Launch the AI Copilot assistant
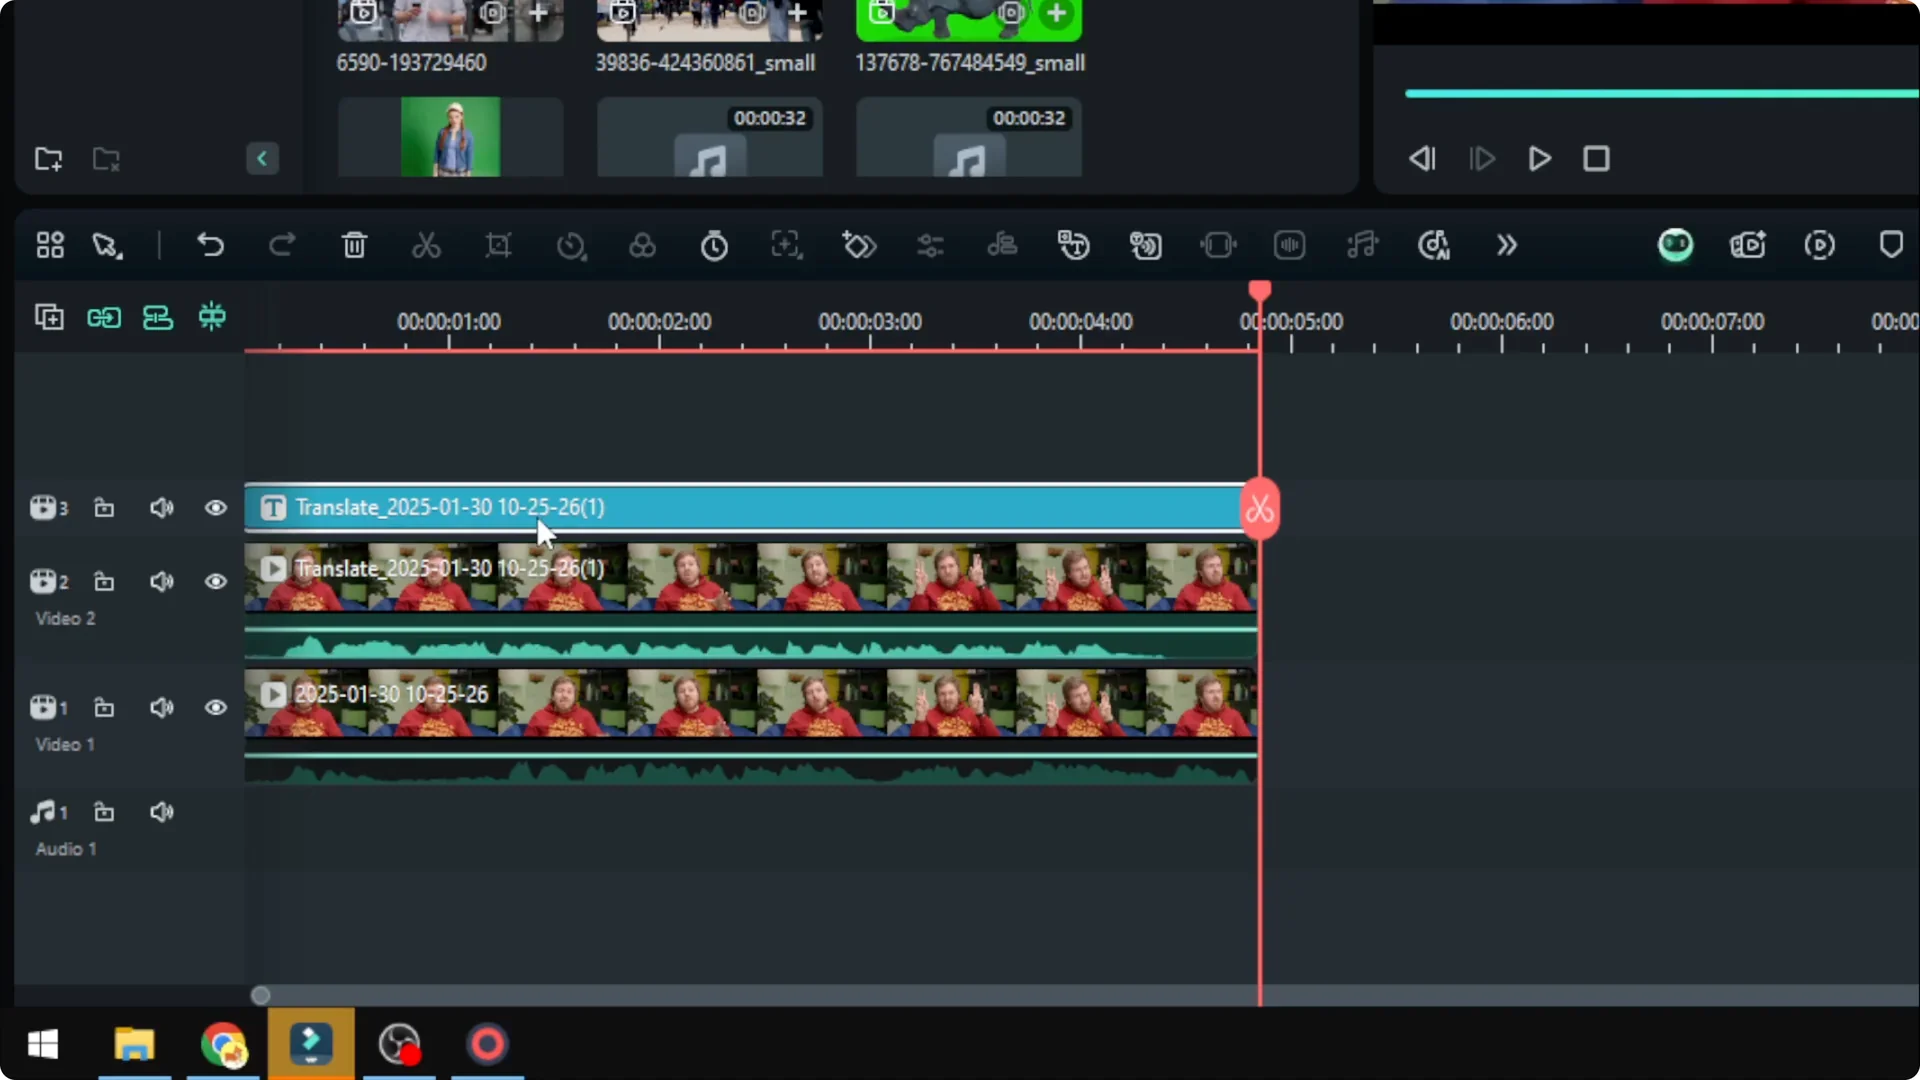Image resolution: width=1920 pixels, height=1080 pixels. pyautogui.click(x=1676, y=245)
